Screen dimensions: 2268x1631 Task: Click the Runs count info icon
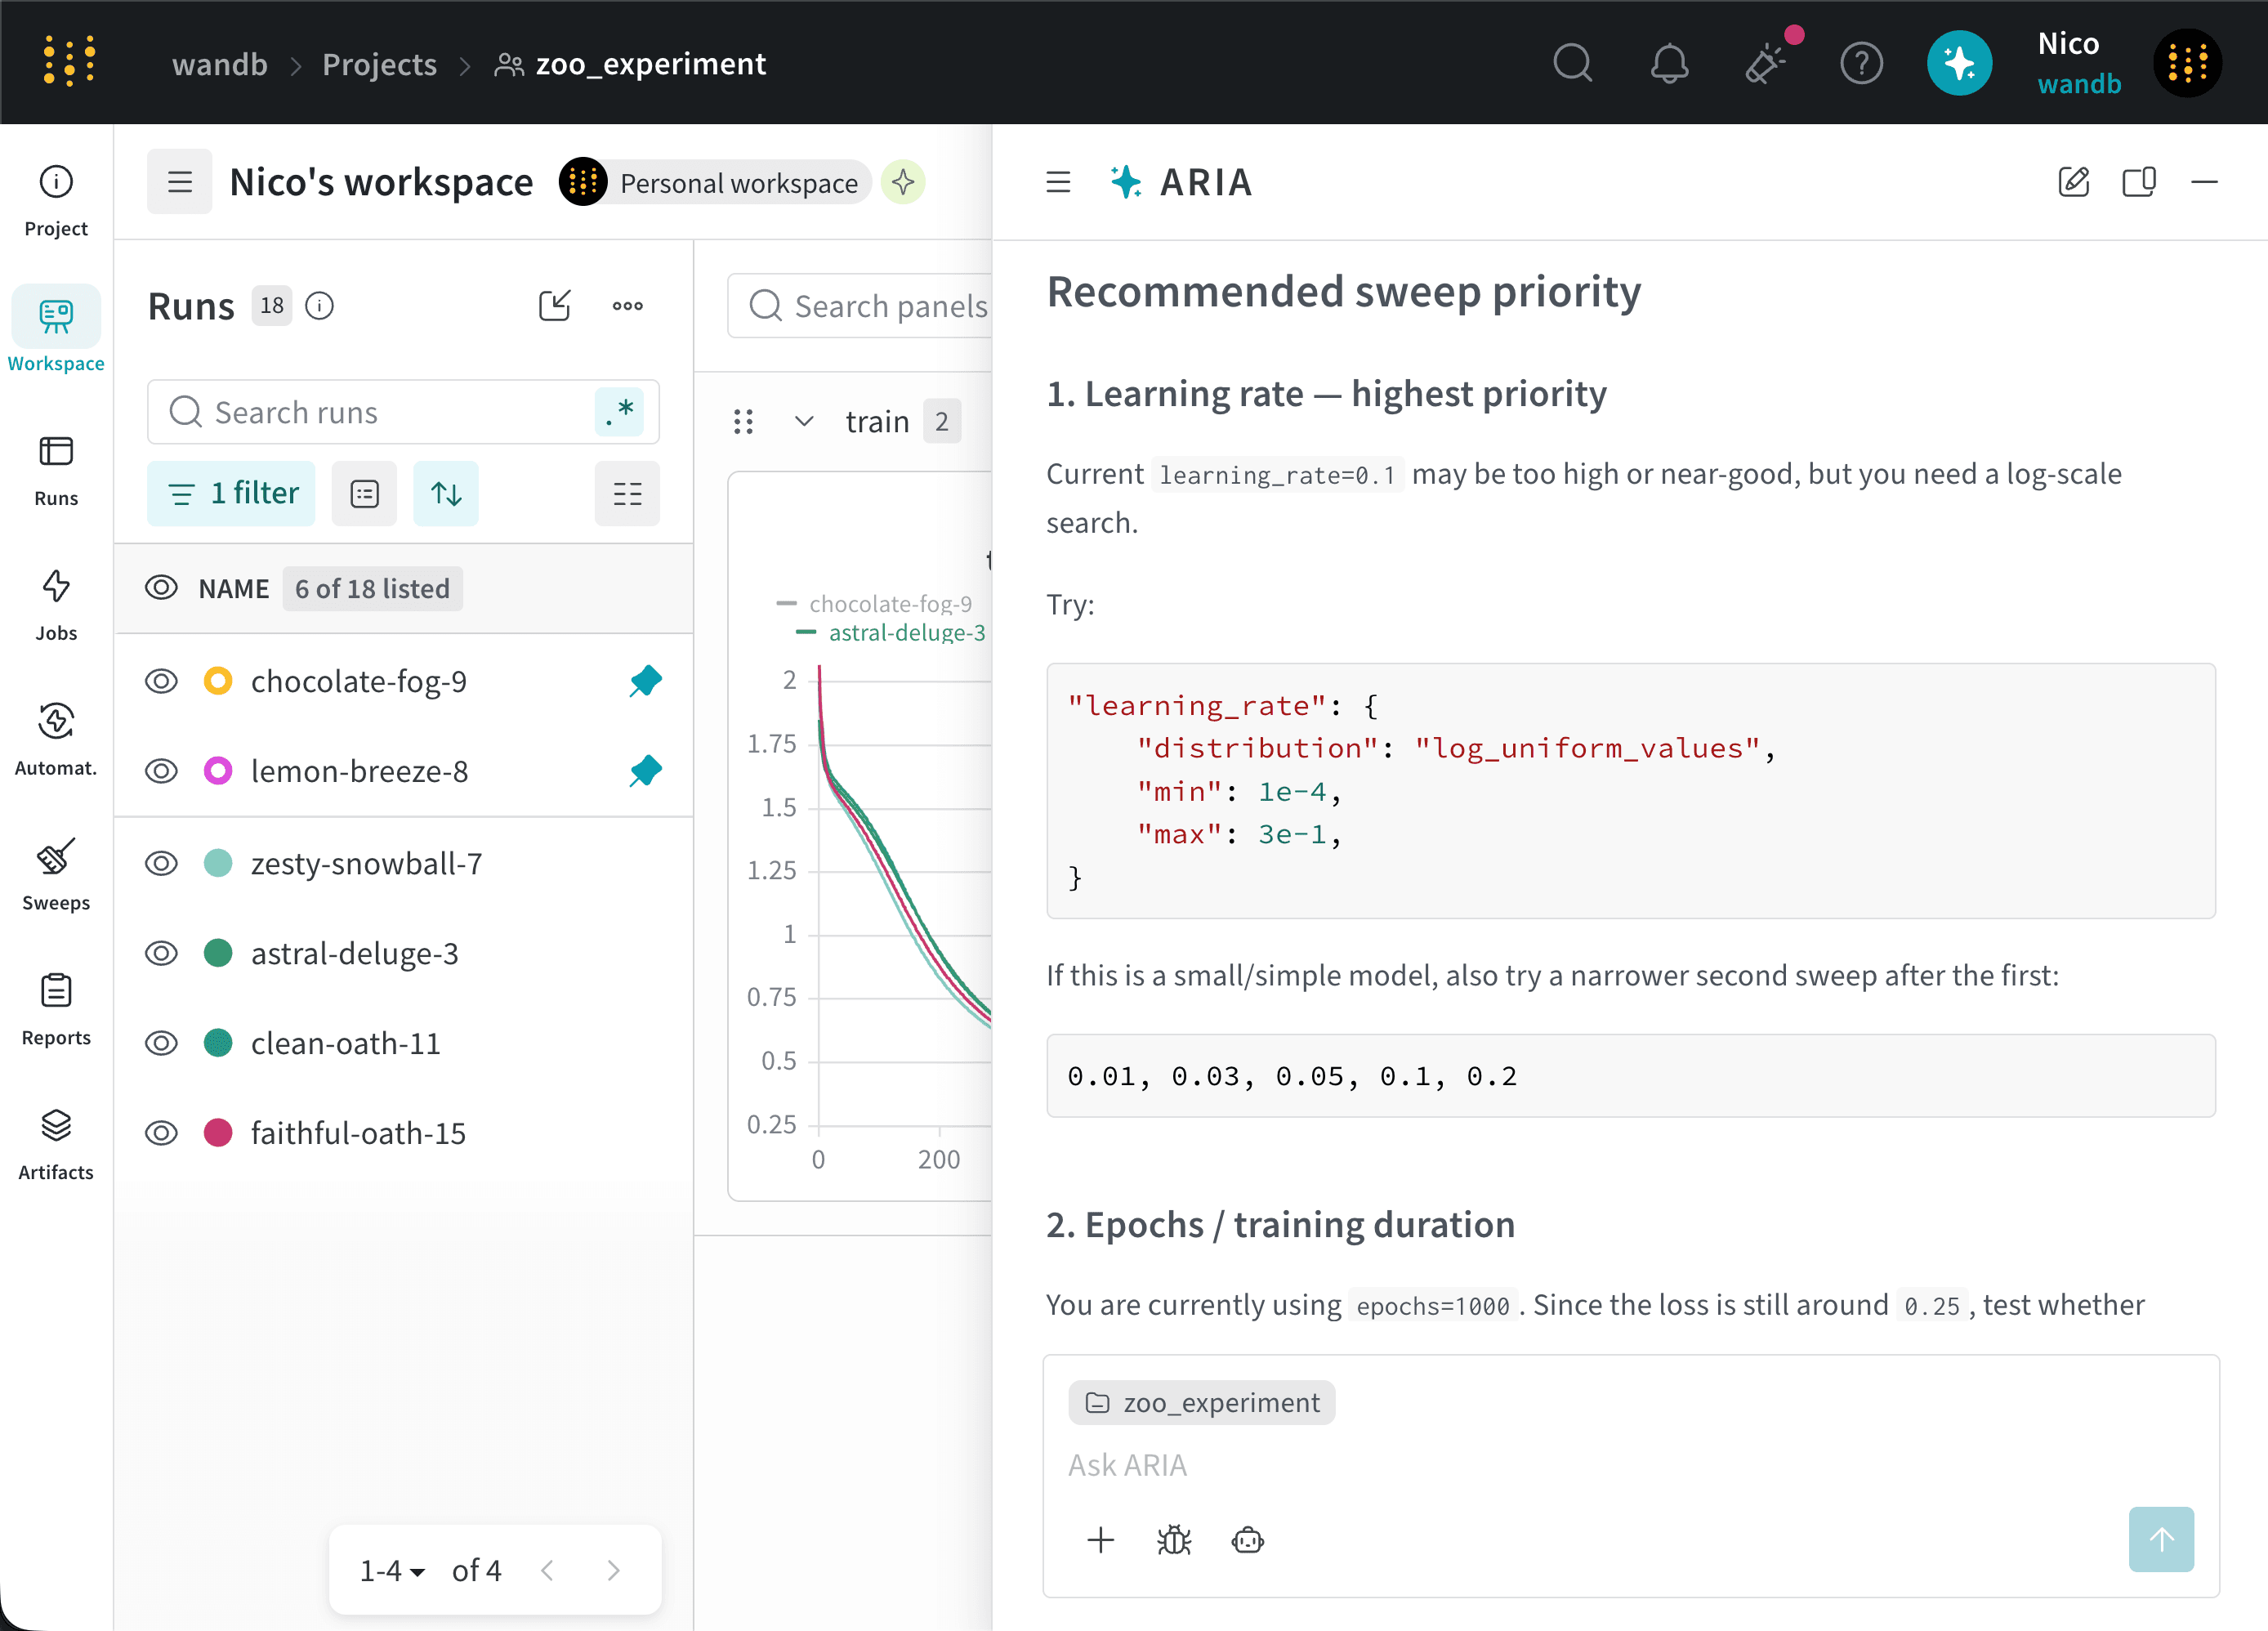pyautogui.click(x=319, y=306)
